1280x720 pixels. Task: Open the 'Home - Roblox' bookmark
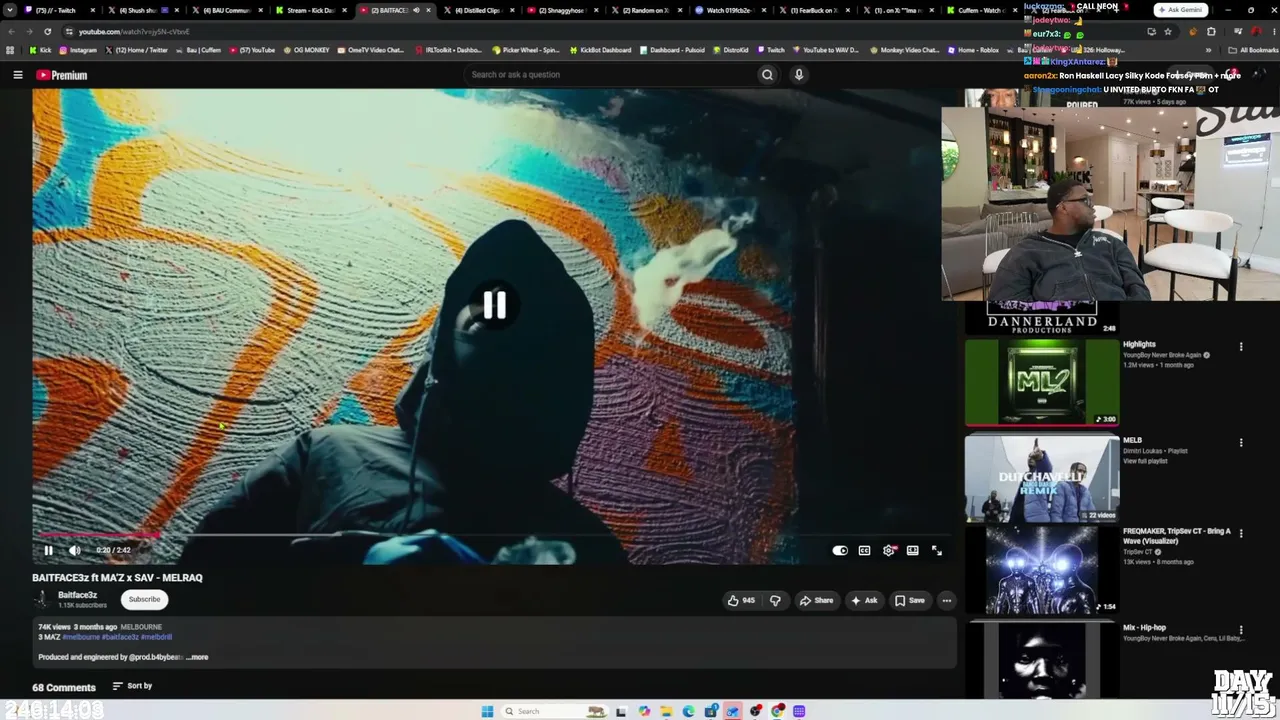(x=973, y=50)
